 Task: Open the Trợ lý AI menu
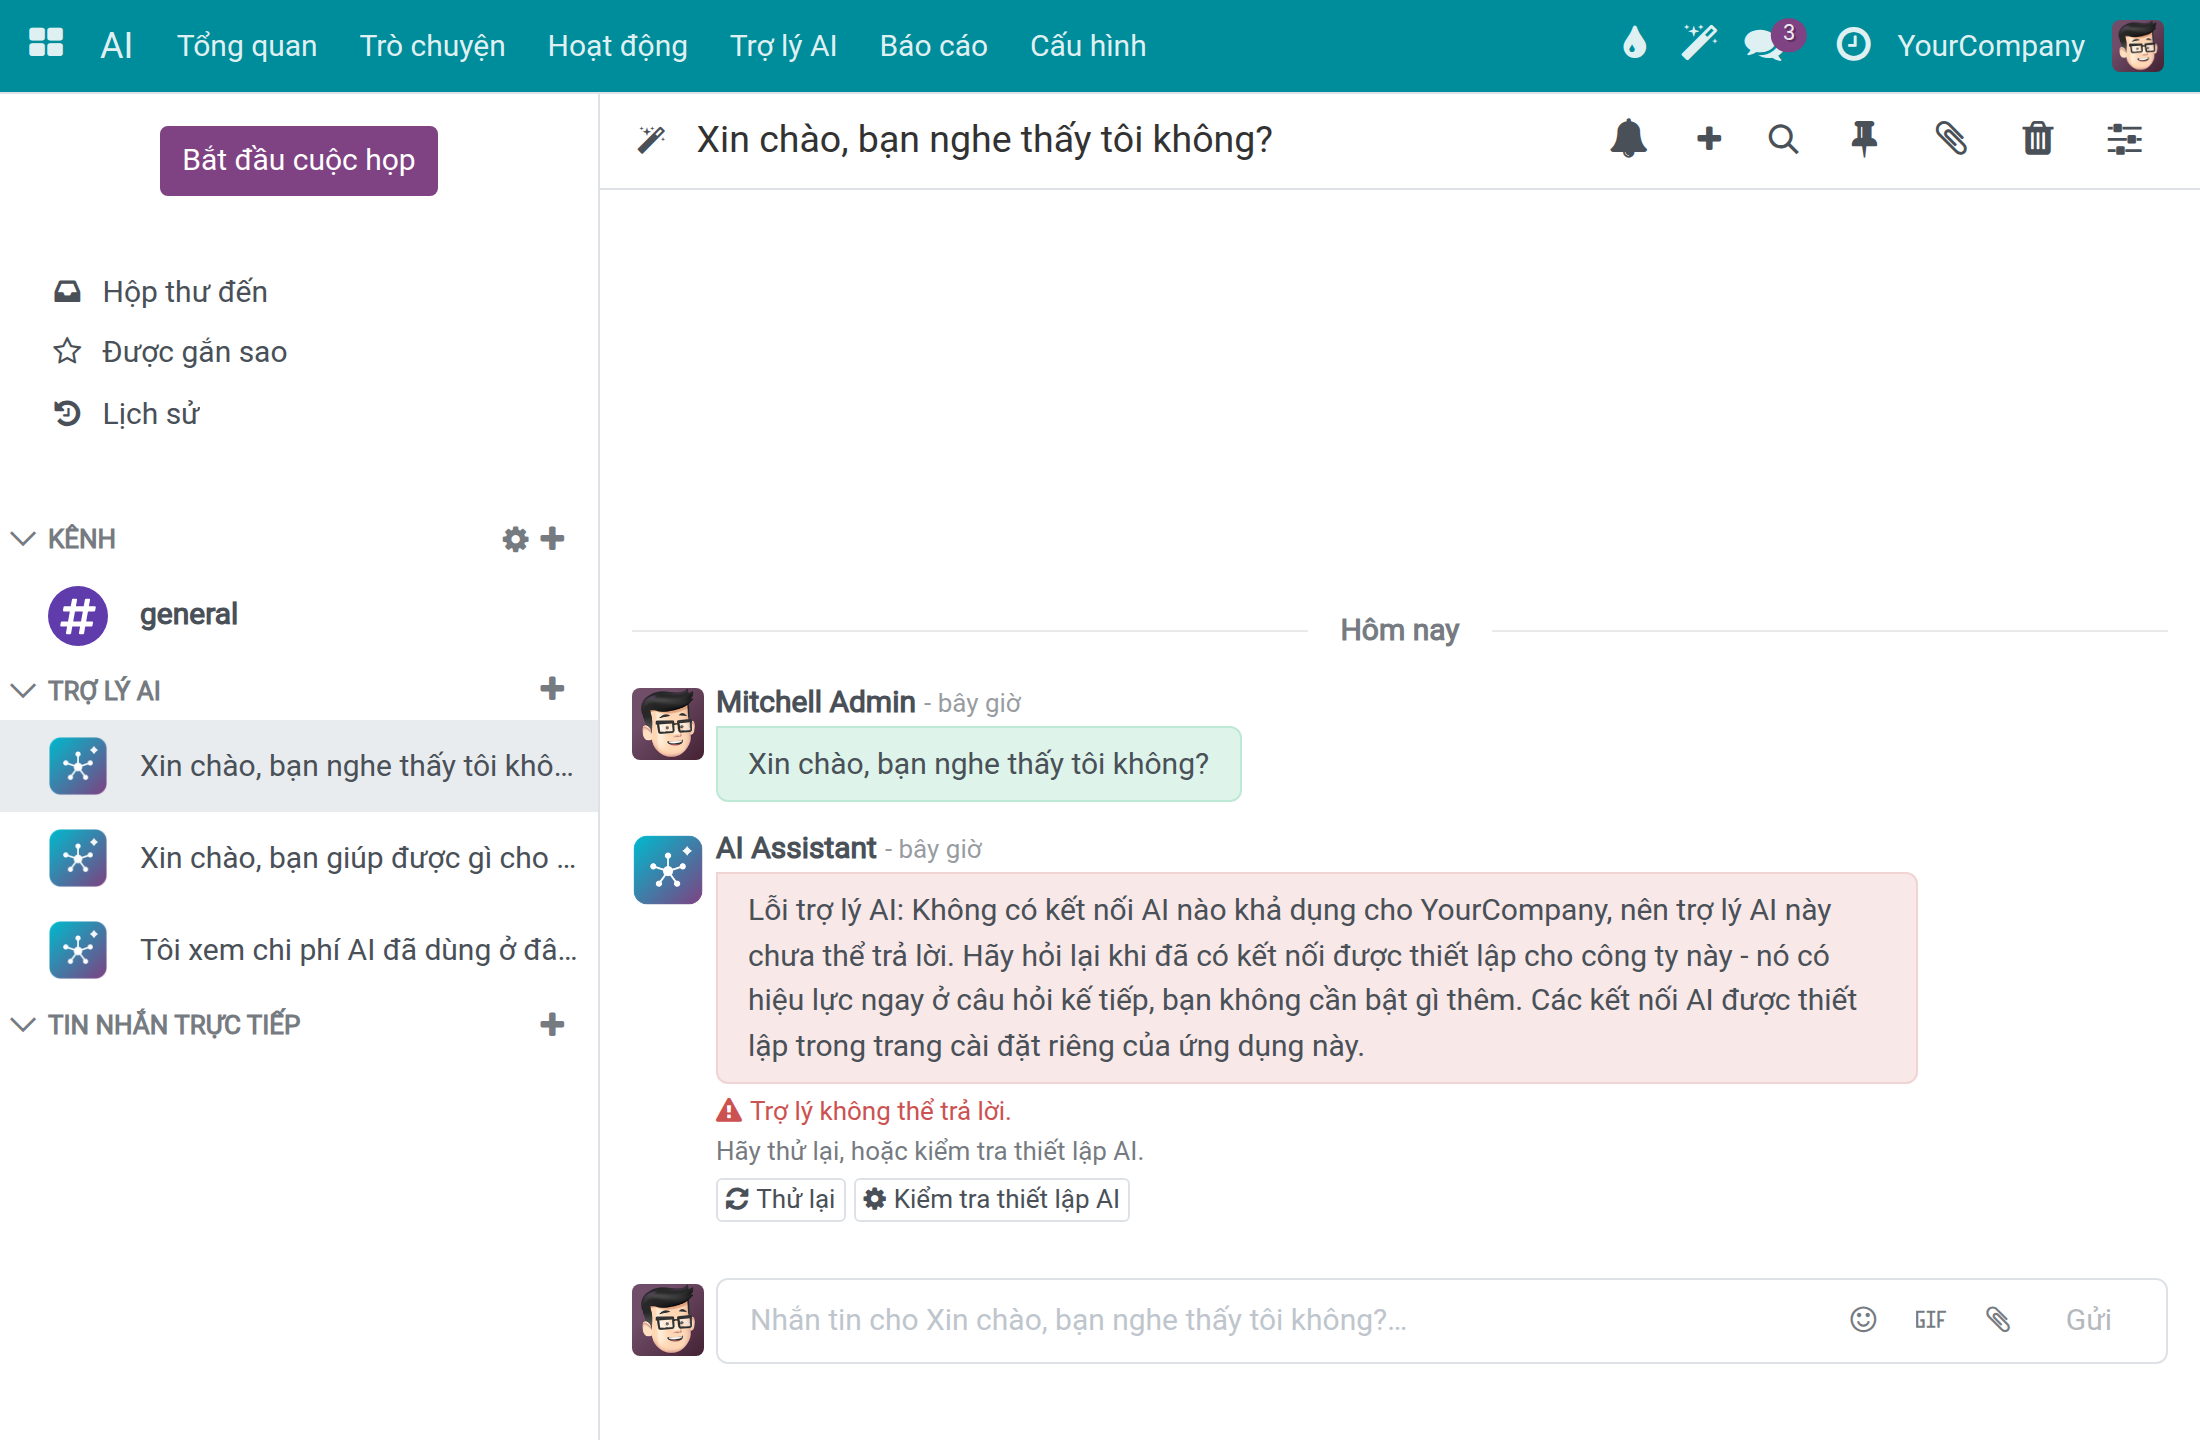(783, 46)
